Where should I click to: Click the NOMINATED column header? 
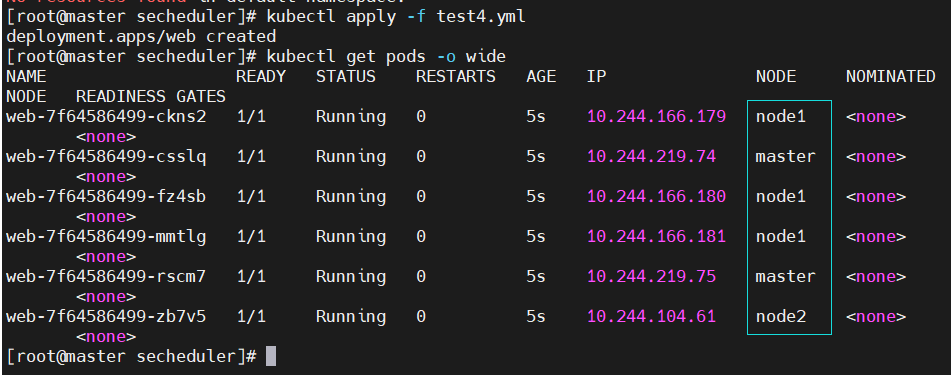(x=890, y=76)
